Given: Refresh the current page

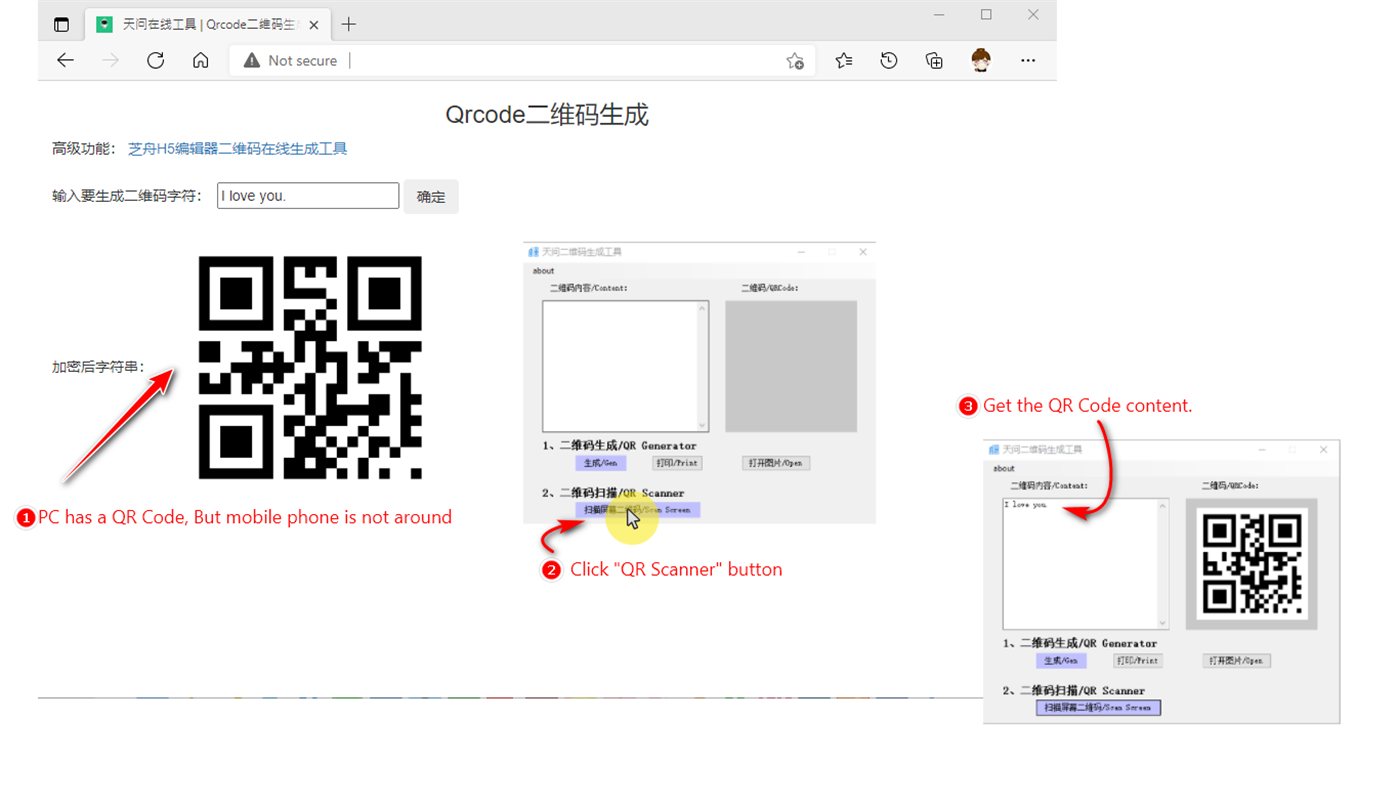Looking at the screenshot, I should point(155,60).
